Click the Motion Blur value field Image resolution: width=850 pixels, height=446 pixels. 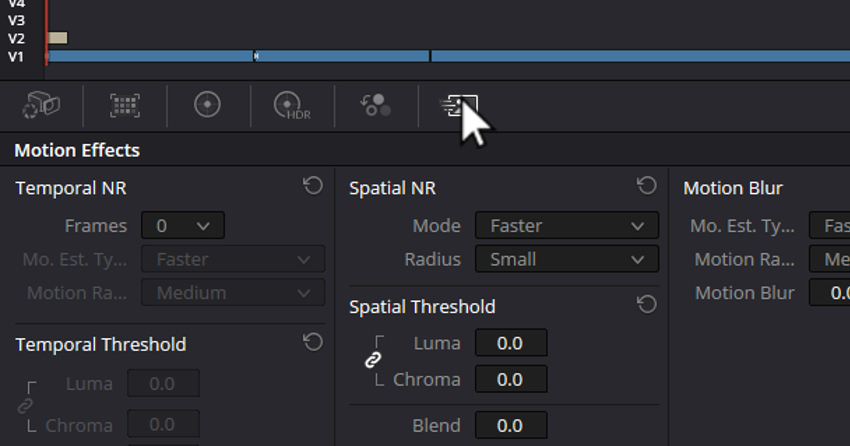pos(829,293)
